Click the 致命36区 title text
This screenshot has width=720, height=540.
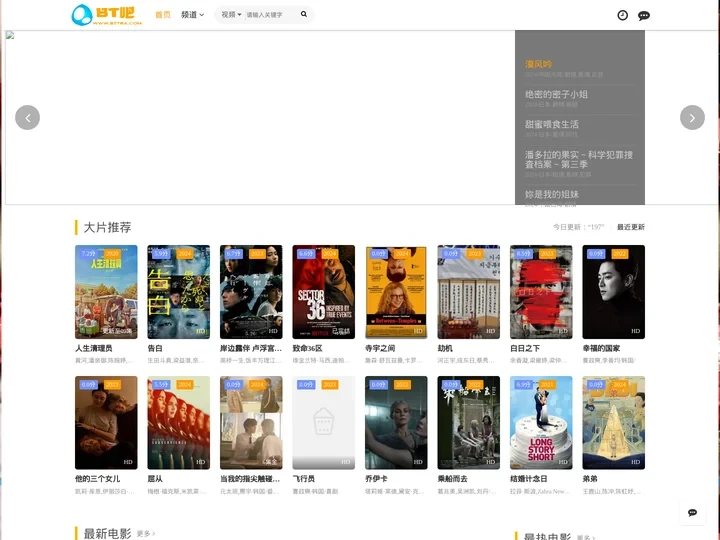pos(307,348)
